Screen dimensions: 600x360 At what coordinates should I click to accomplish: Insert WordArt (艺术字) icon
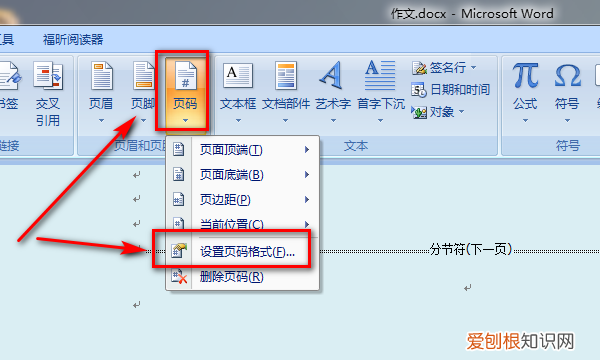[x=332, y=75]
